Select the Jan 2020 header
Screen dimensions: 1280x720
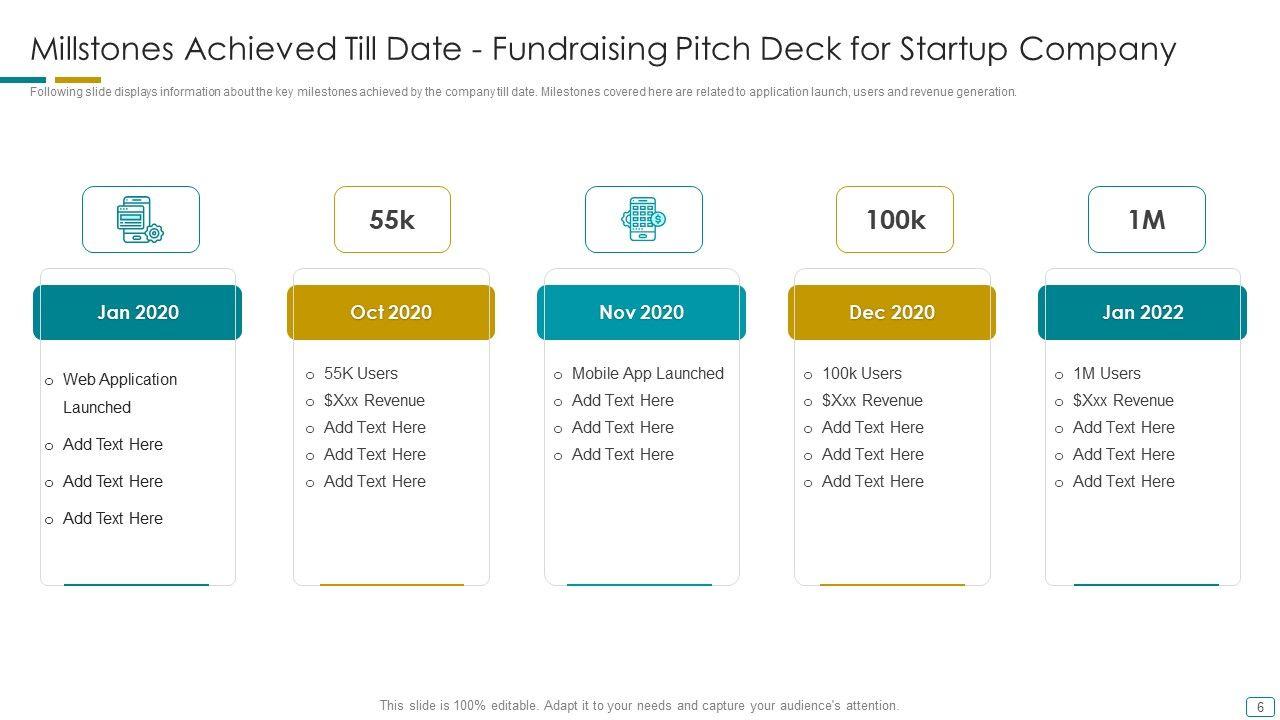coord(138,312)
